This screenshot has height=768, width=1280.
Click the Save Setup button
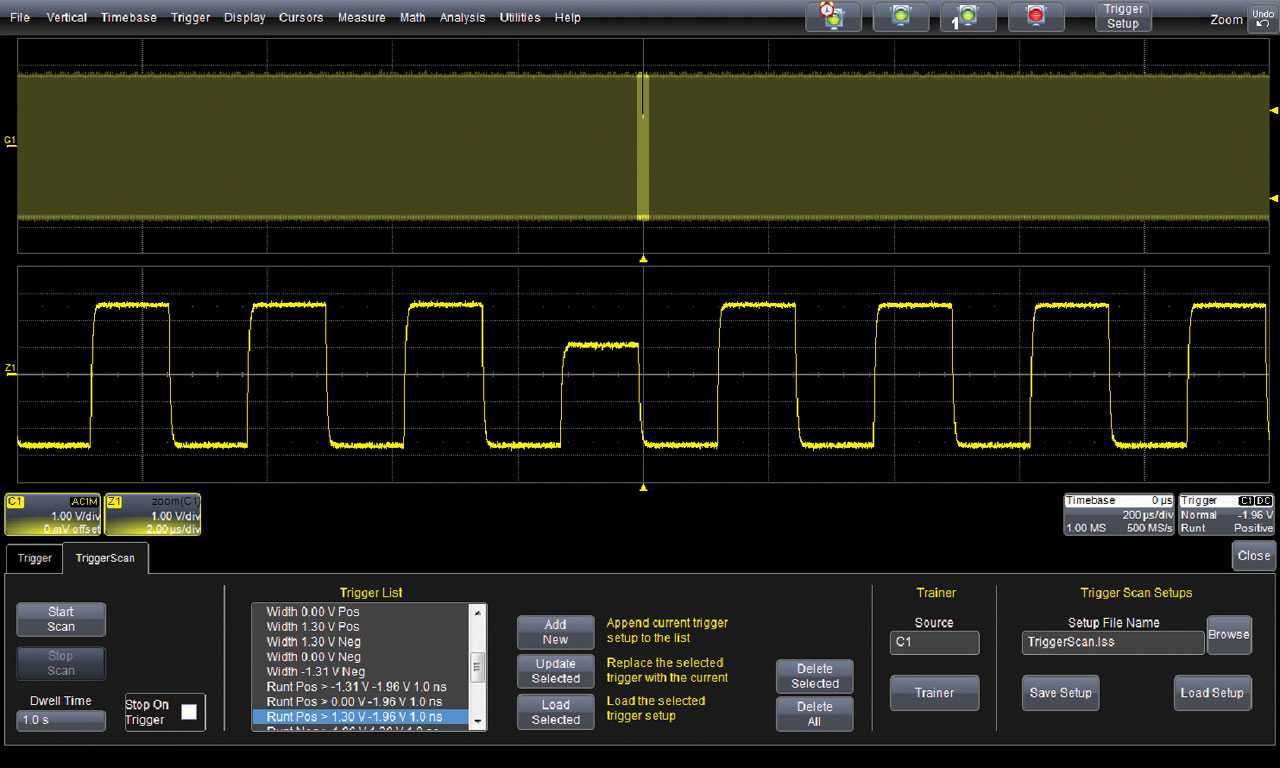point(1060,692)
